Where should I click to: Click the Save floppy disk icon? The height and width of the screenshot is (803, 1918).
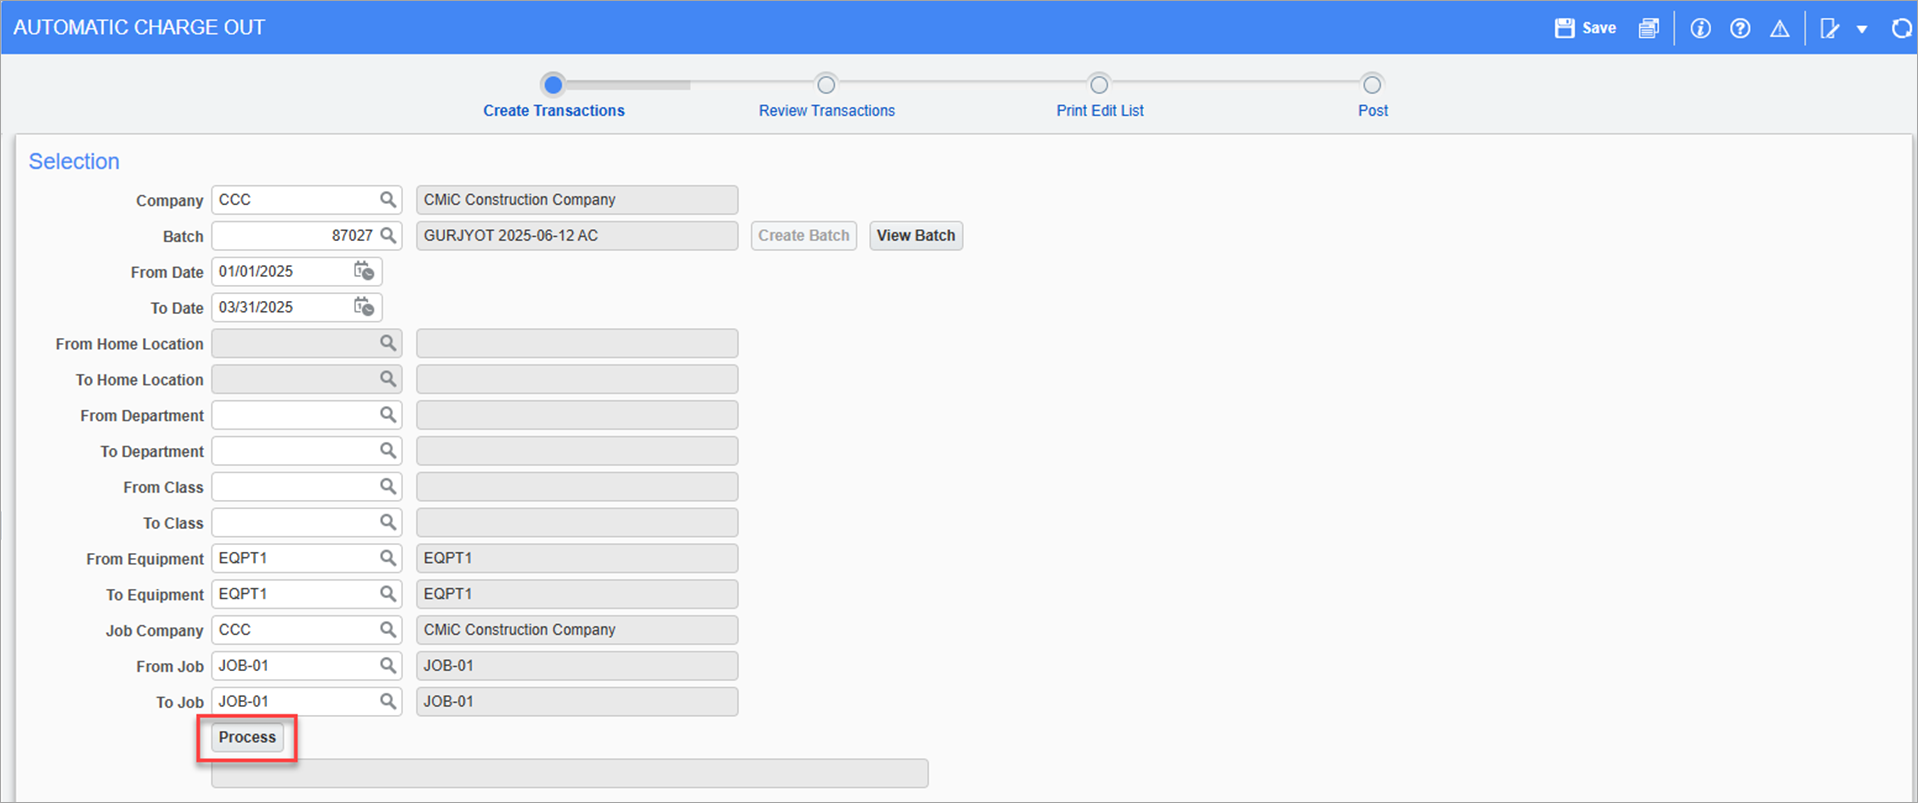tap(1565, 28)
